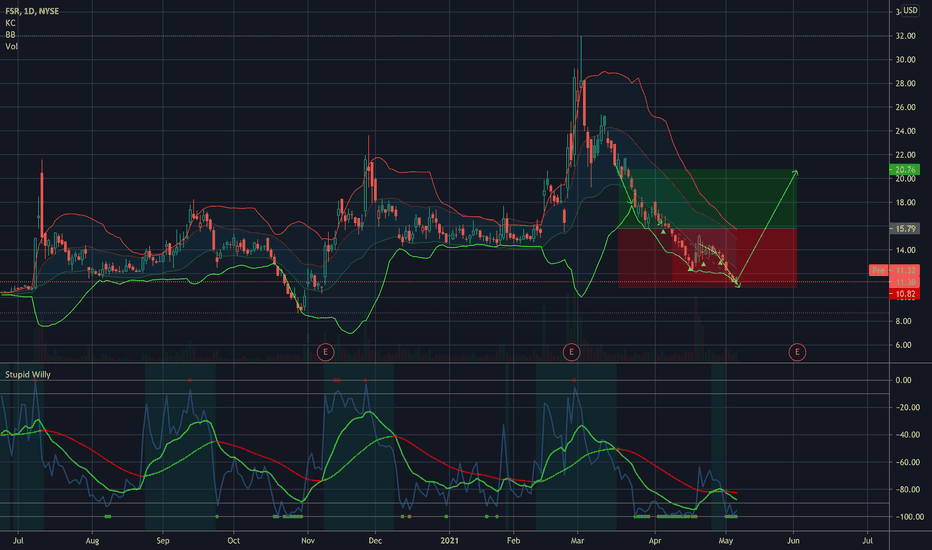Image resolution: width=932 pixels, height=550 pixels.
Task: Click the Aug label on time axis
Action: click(x=92, y=540)
